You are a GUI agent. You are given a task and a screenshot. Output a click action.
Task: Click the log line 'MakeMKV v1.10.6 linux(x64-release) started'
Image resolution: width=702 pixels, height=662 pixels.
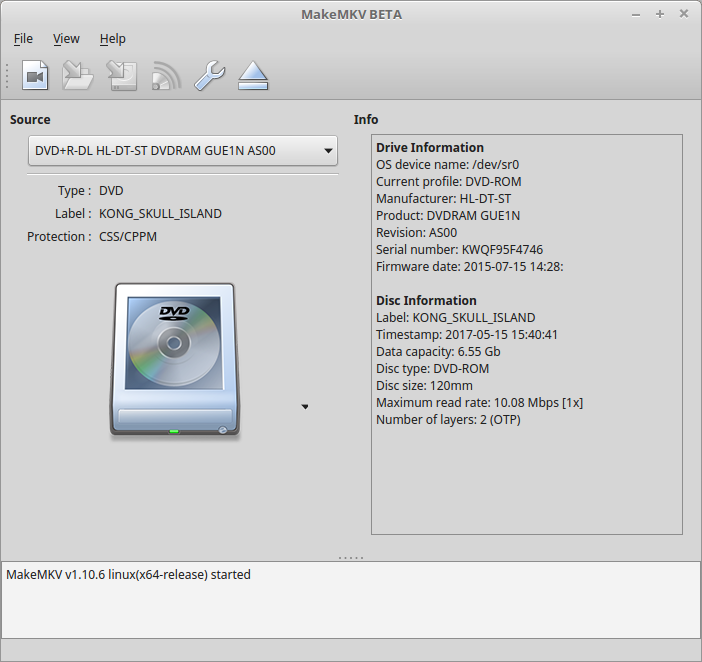[128, 575]
